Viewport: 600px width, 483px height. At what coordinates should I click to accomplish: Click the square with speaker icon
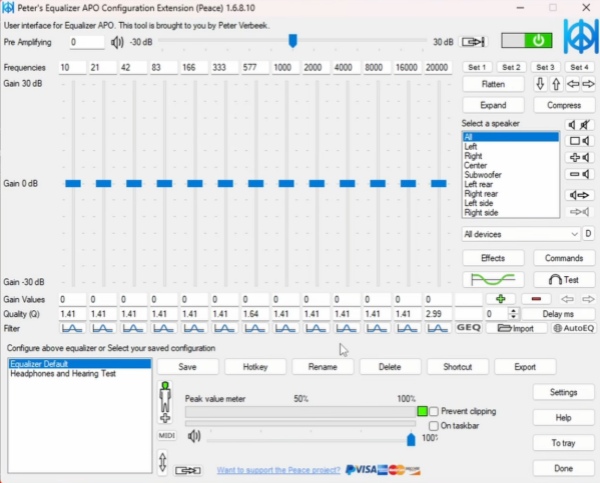(x=580, y=141)
